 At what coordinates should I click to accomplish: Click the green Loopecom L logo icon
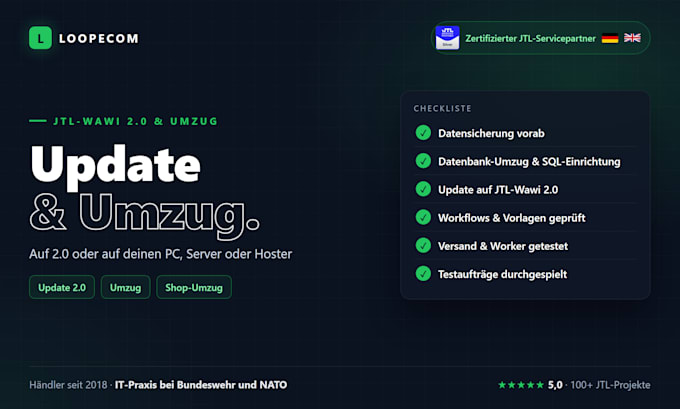(x=40, y=38)
